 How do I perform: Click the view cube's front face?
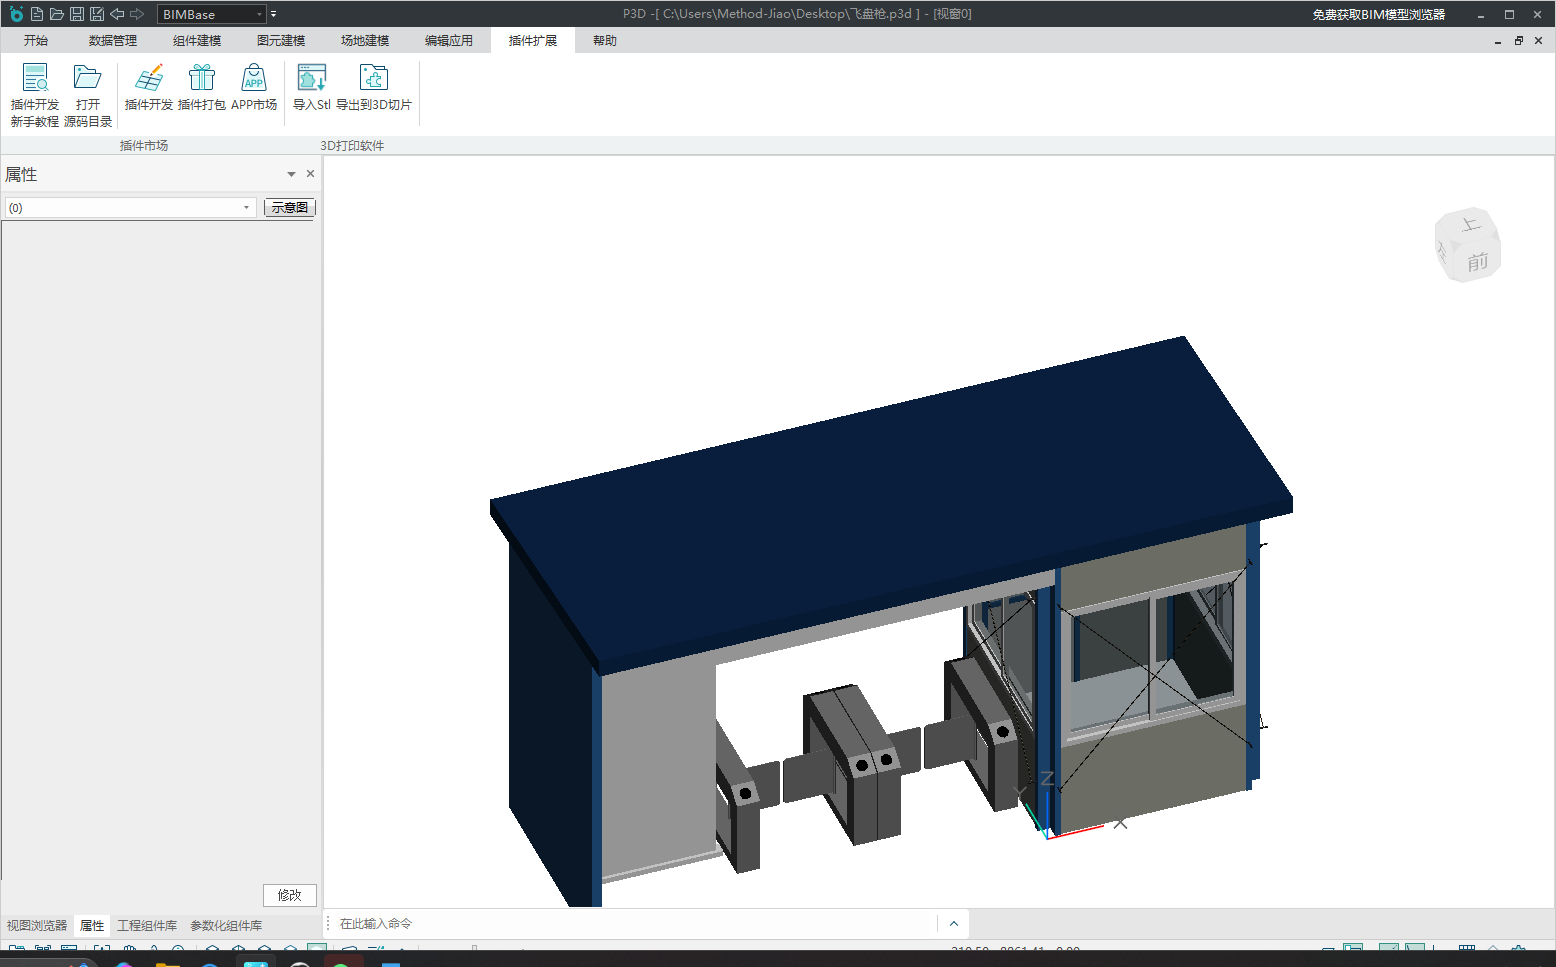[1477, 262]
